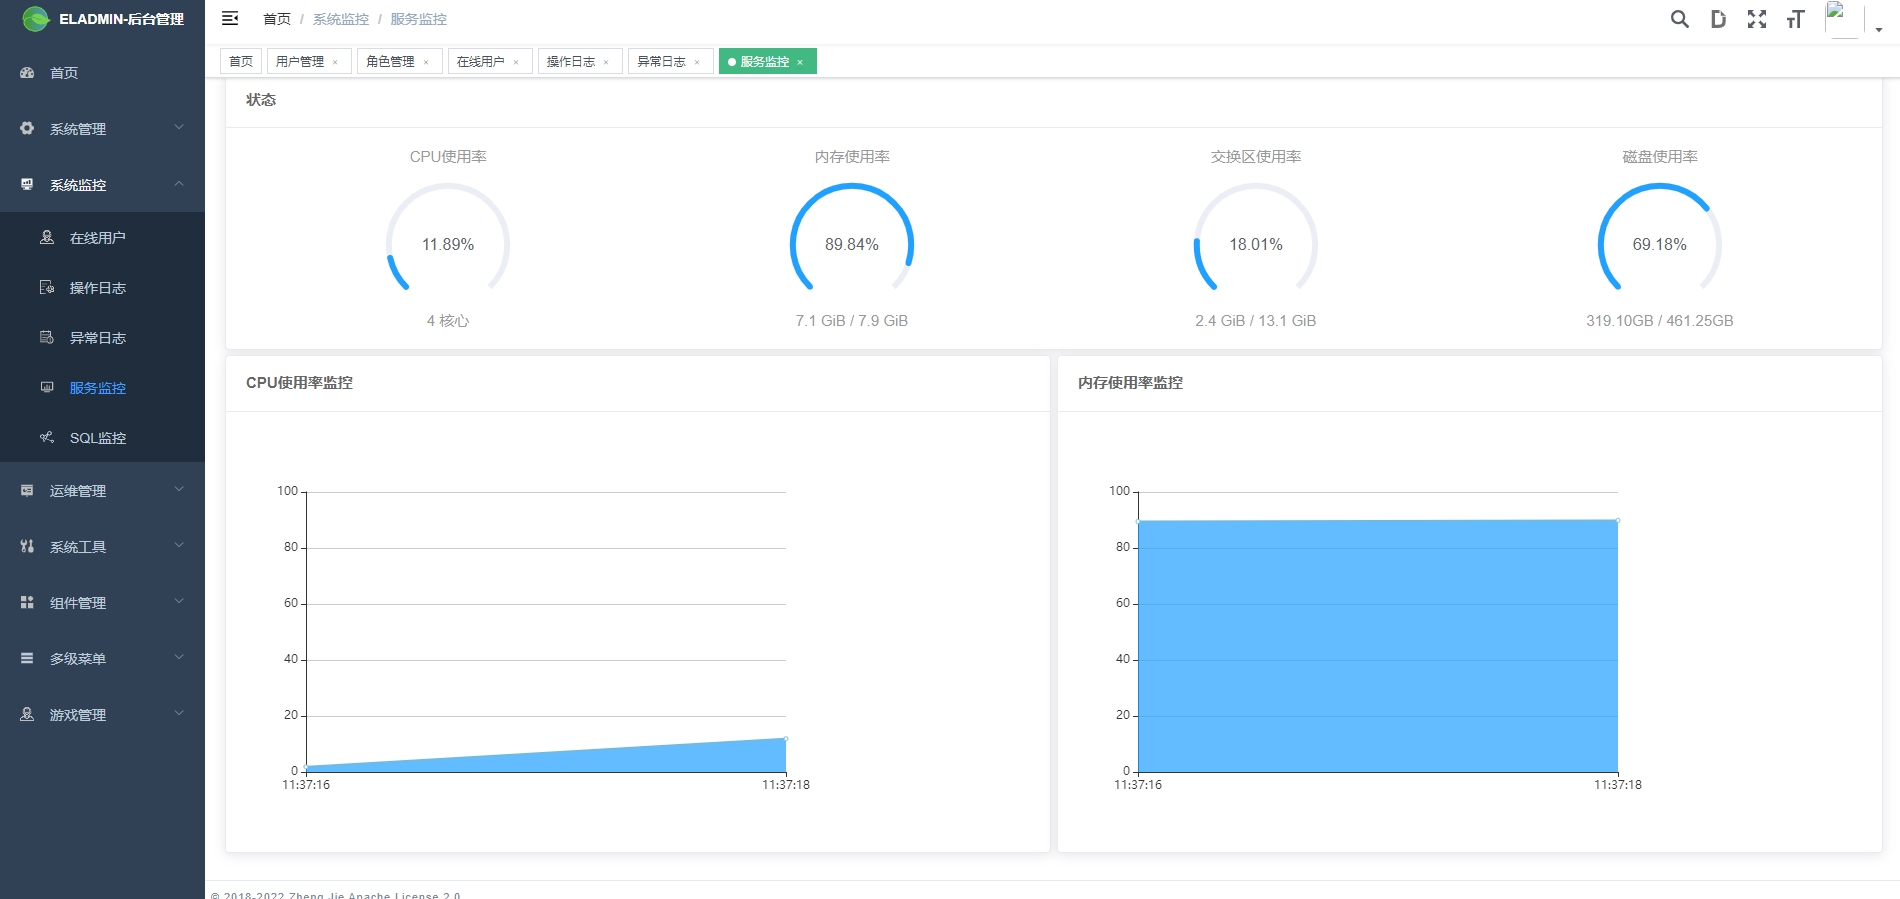This screenshot has width=1900, height=899.
Task: Click the 首页 dashboard icon in sidebar
Action: (27, 73)
